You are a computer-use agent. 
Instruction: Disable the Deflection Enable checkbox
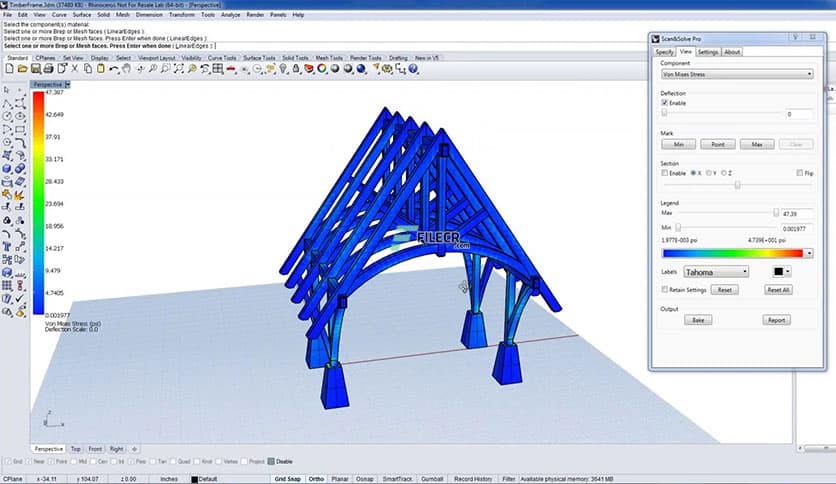tap(665, 102)
